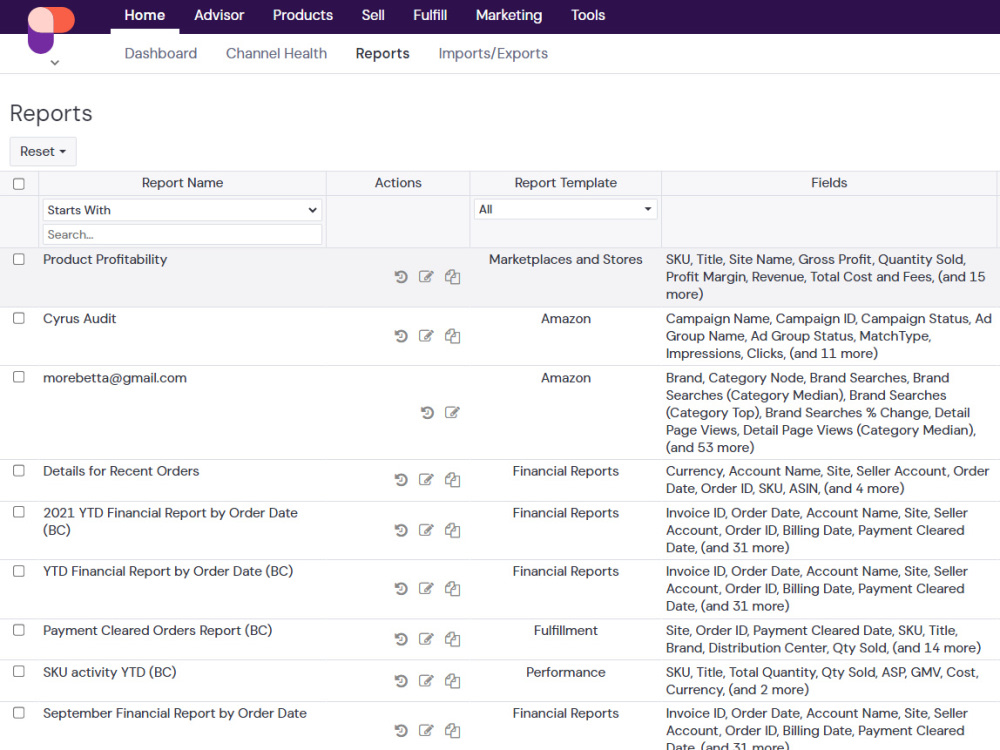Screen dimensions: 1000x750
Task: Copy Payment Cleared Orders Report (BC)
Action: pyautogui.click(x=452, y=639)
